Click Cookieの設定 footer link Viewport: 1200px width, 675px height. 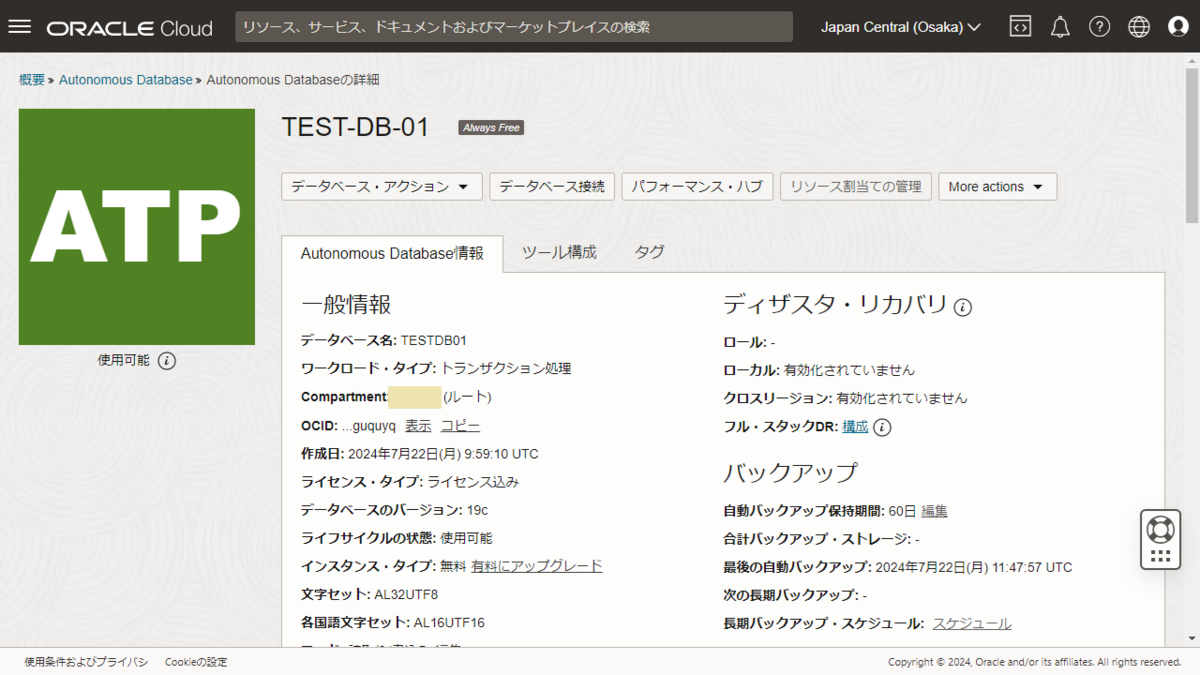click(x=196, y=662)
